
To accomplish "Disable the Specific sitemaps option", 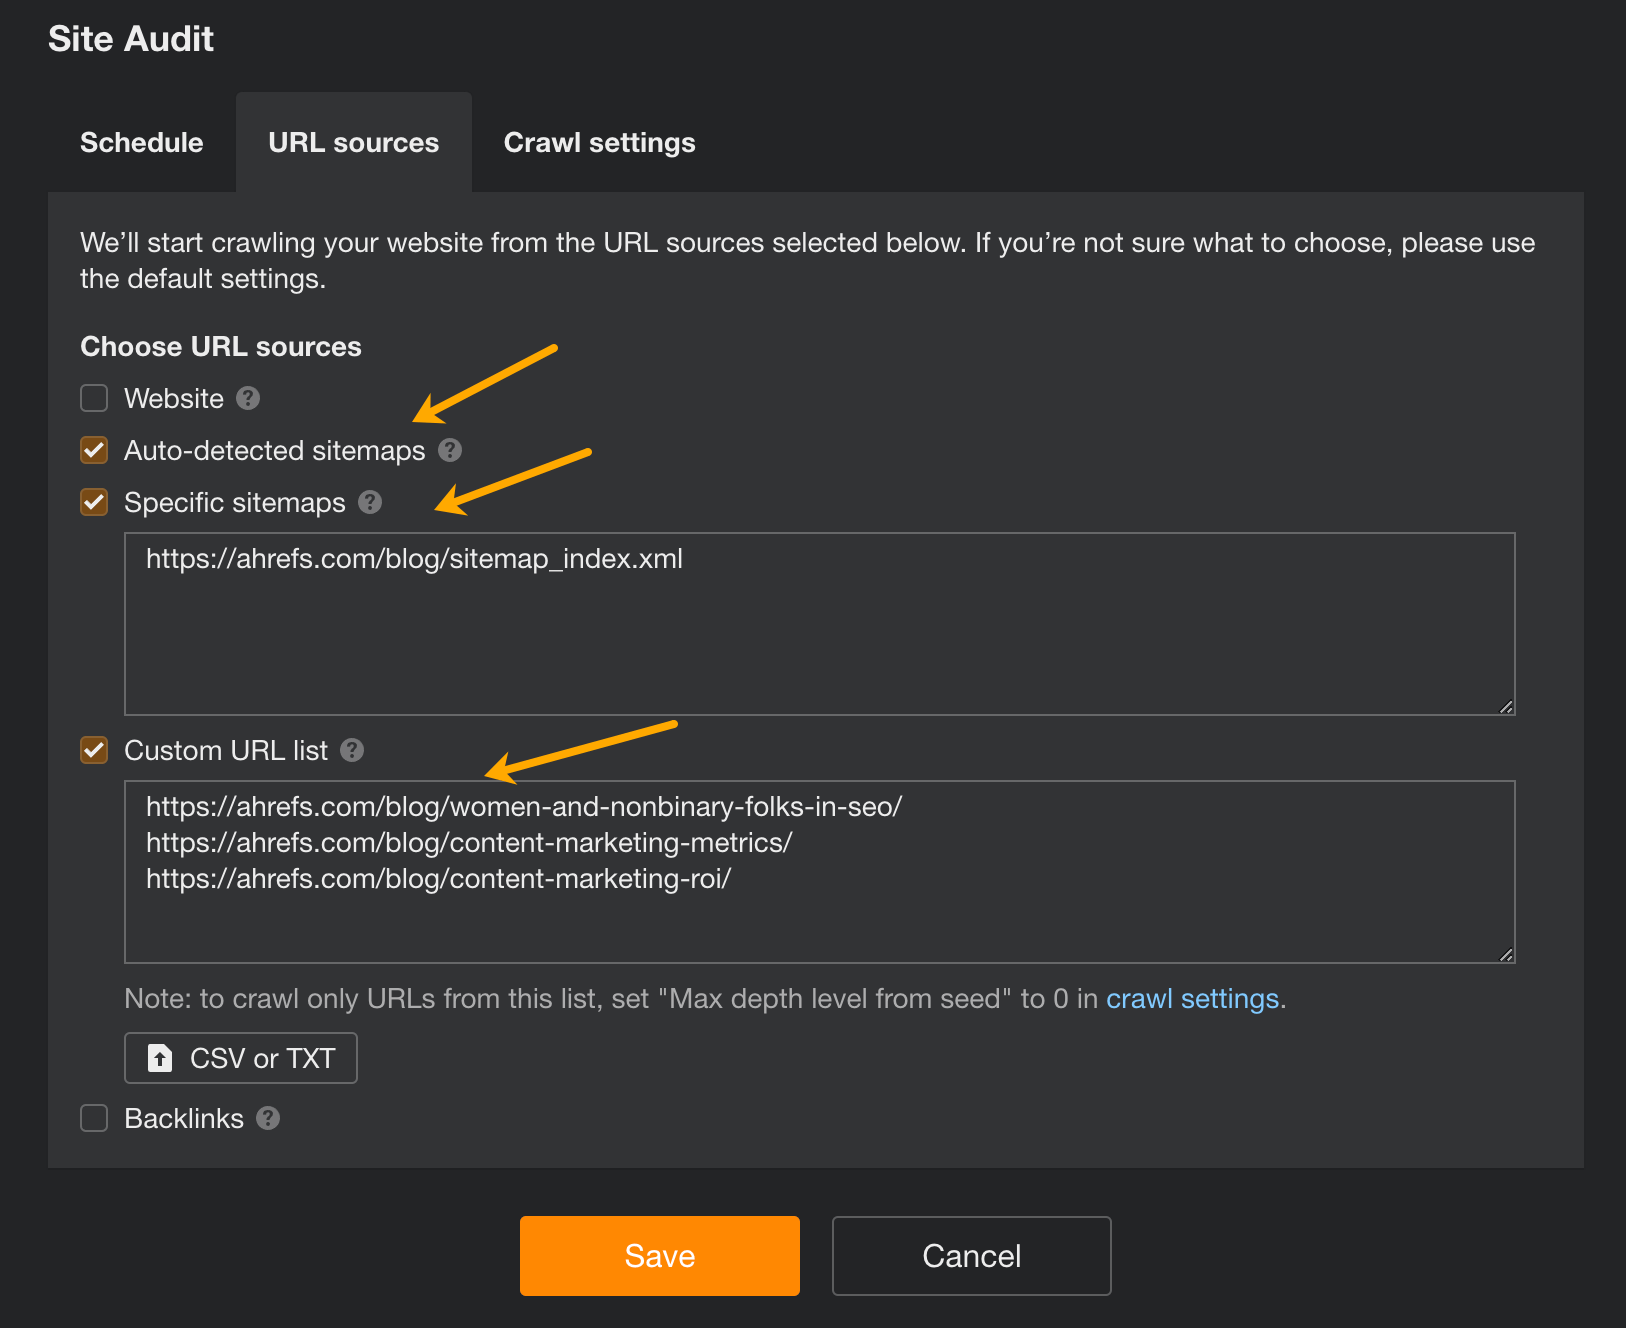I will click(93, 503).
